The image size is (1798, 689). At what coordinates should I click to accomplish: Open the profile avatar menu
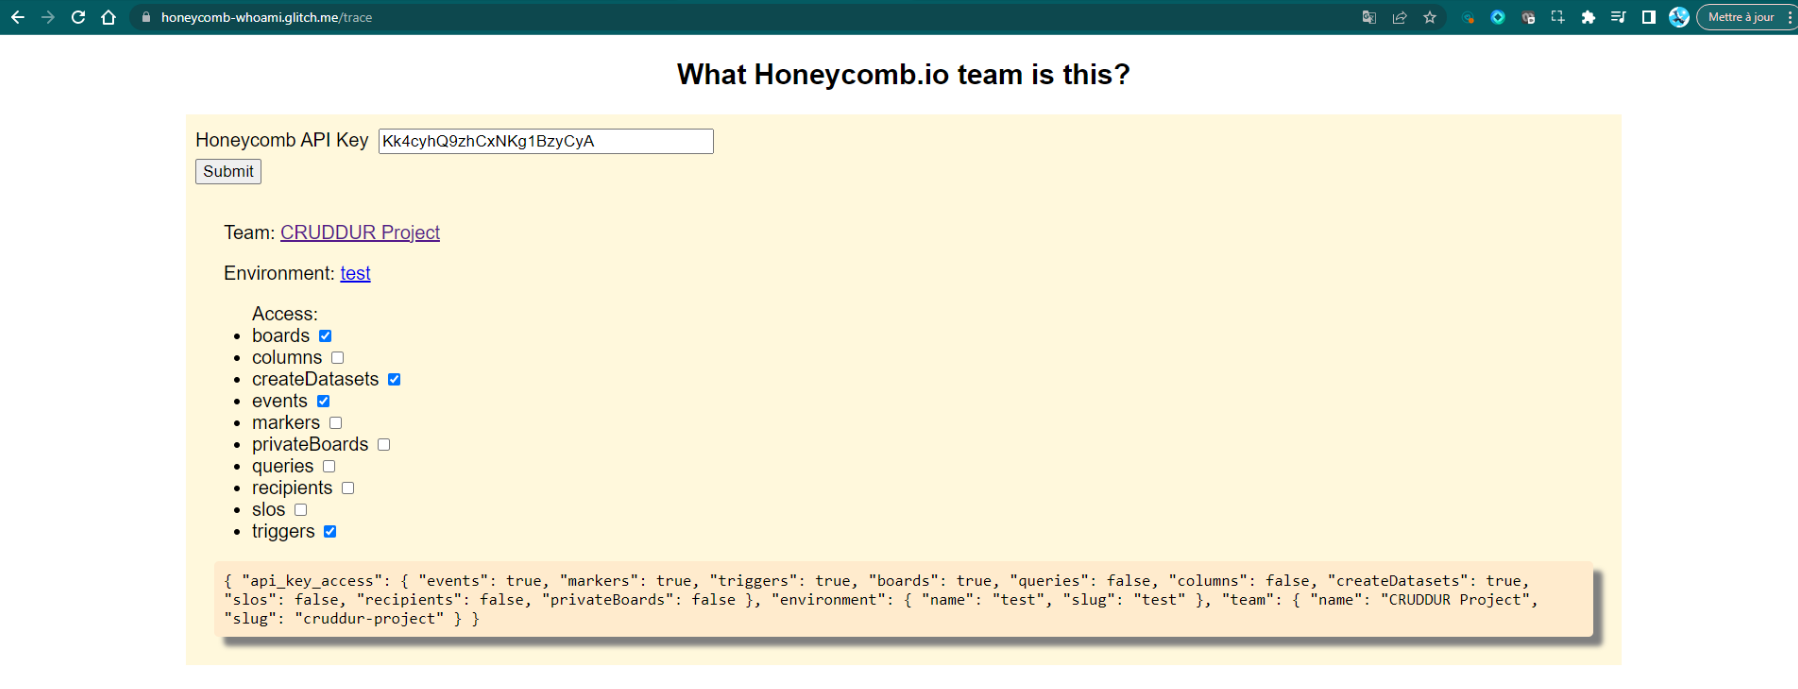coord(1679,17)
